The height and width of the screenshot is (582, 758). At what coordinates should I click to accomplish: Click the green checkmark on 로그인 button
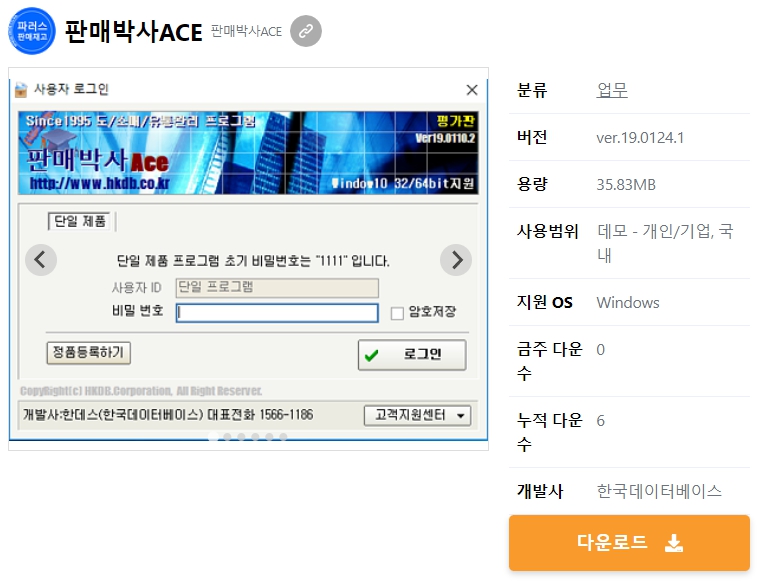(372, 356)
